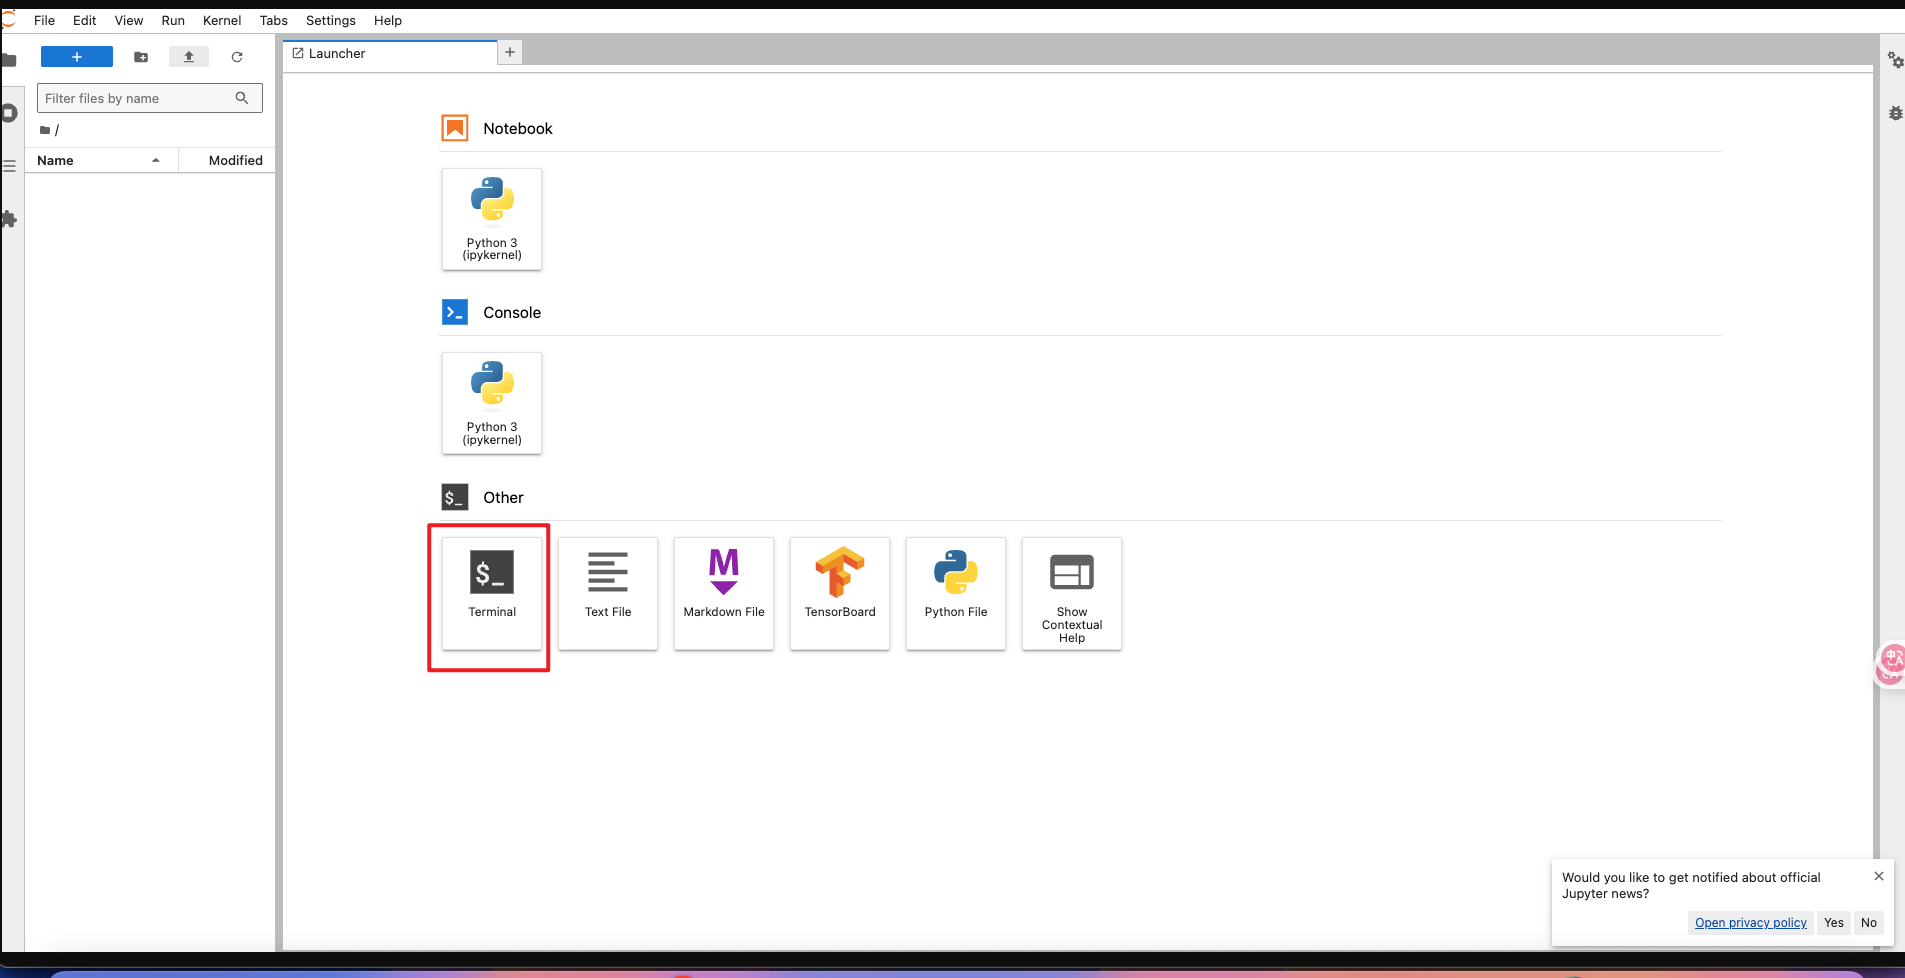Click the Other section icon
This screenshot has height=978, width=1905.
[x=455, y=497]
